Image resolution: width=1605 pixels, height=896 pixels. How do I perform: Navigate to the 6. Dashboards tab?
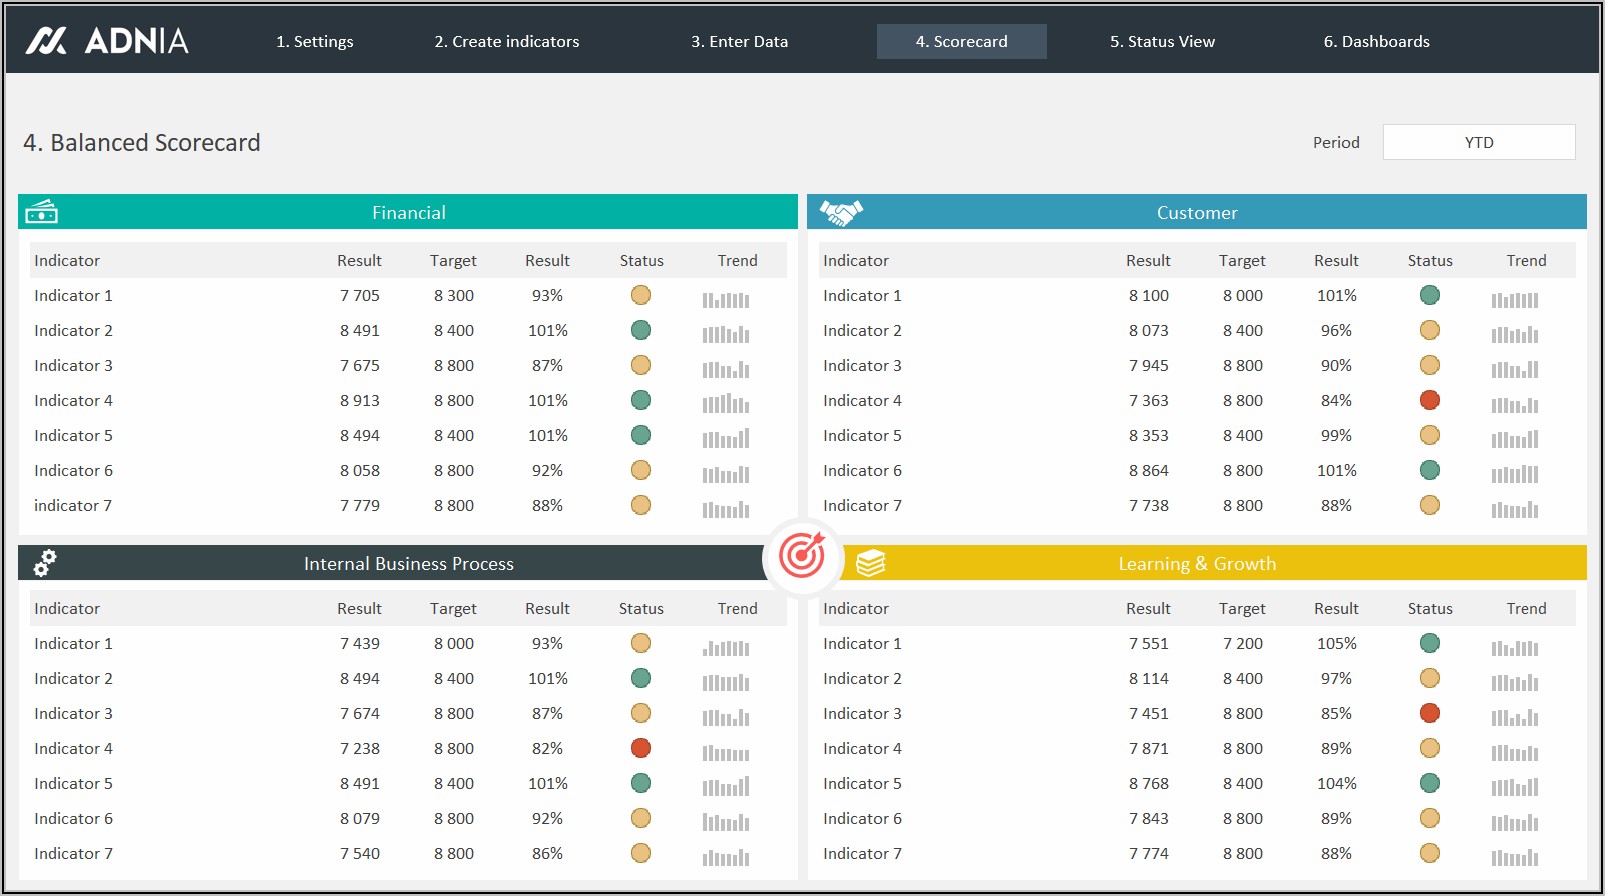1376,42
